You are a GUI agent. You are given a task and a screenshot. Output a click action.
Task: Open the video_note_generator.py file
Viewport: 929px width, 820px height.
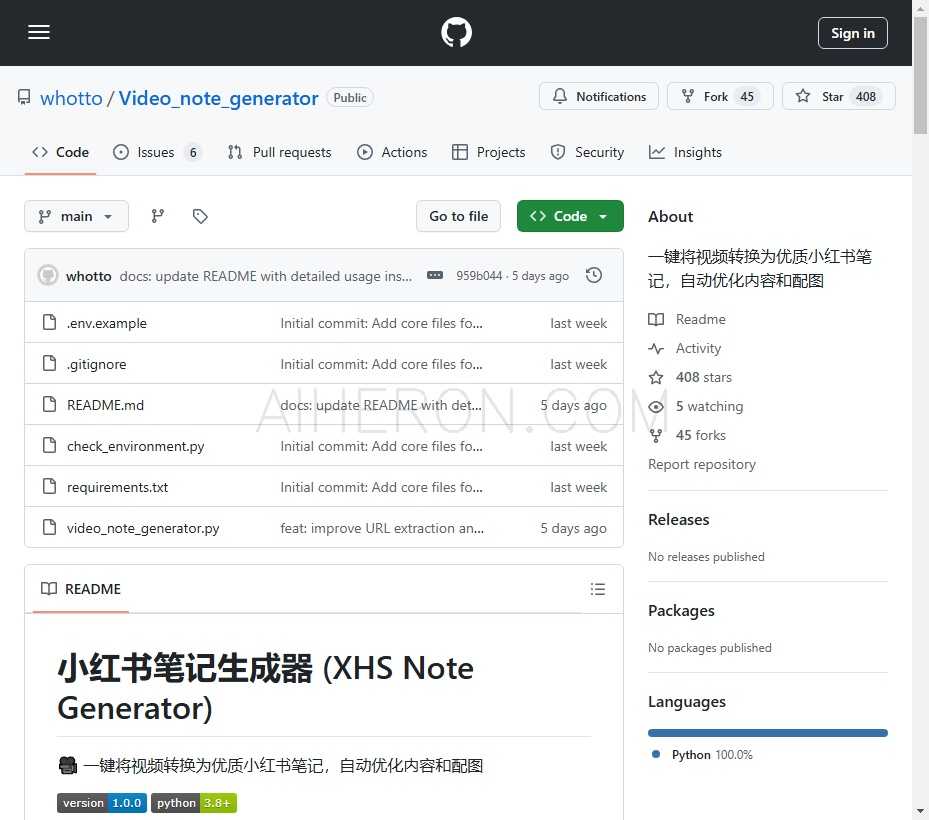click(x=143, y=528)
